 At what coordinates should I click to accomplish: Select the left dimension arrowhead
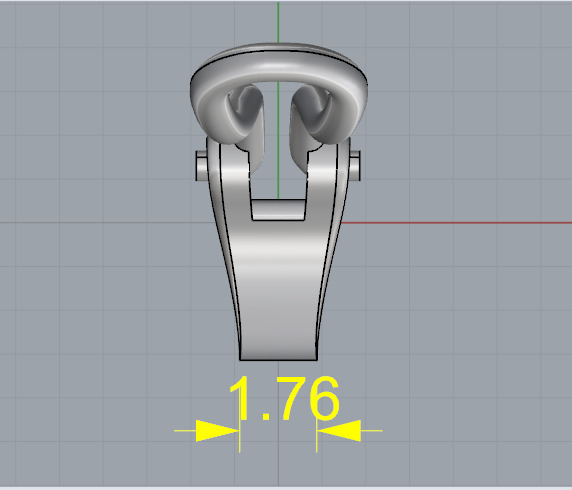[218, 431]
